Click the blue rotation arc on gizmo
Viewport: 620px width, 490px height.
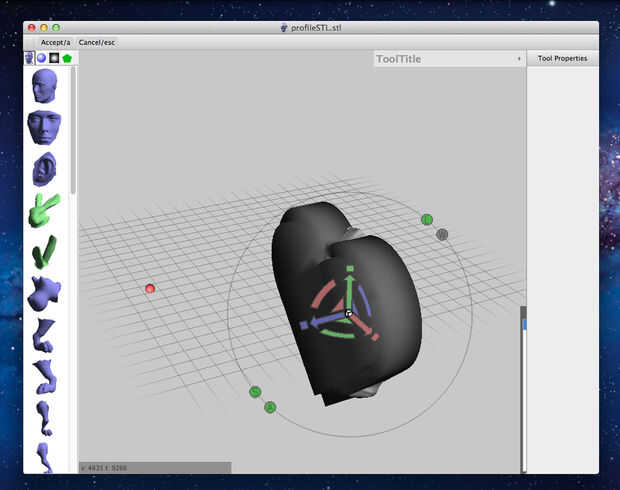click(x=365, y=301)
